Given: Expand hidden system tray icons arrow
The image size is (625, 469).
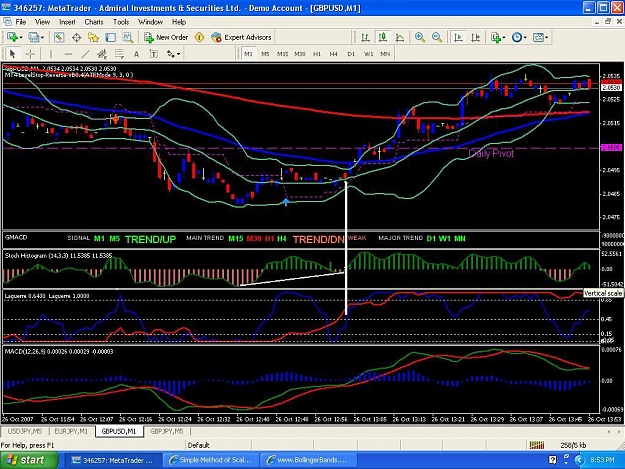Looking at the screenshot, I should click(579, 460).
